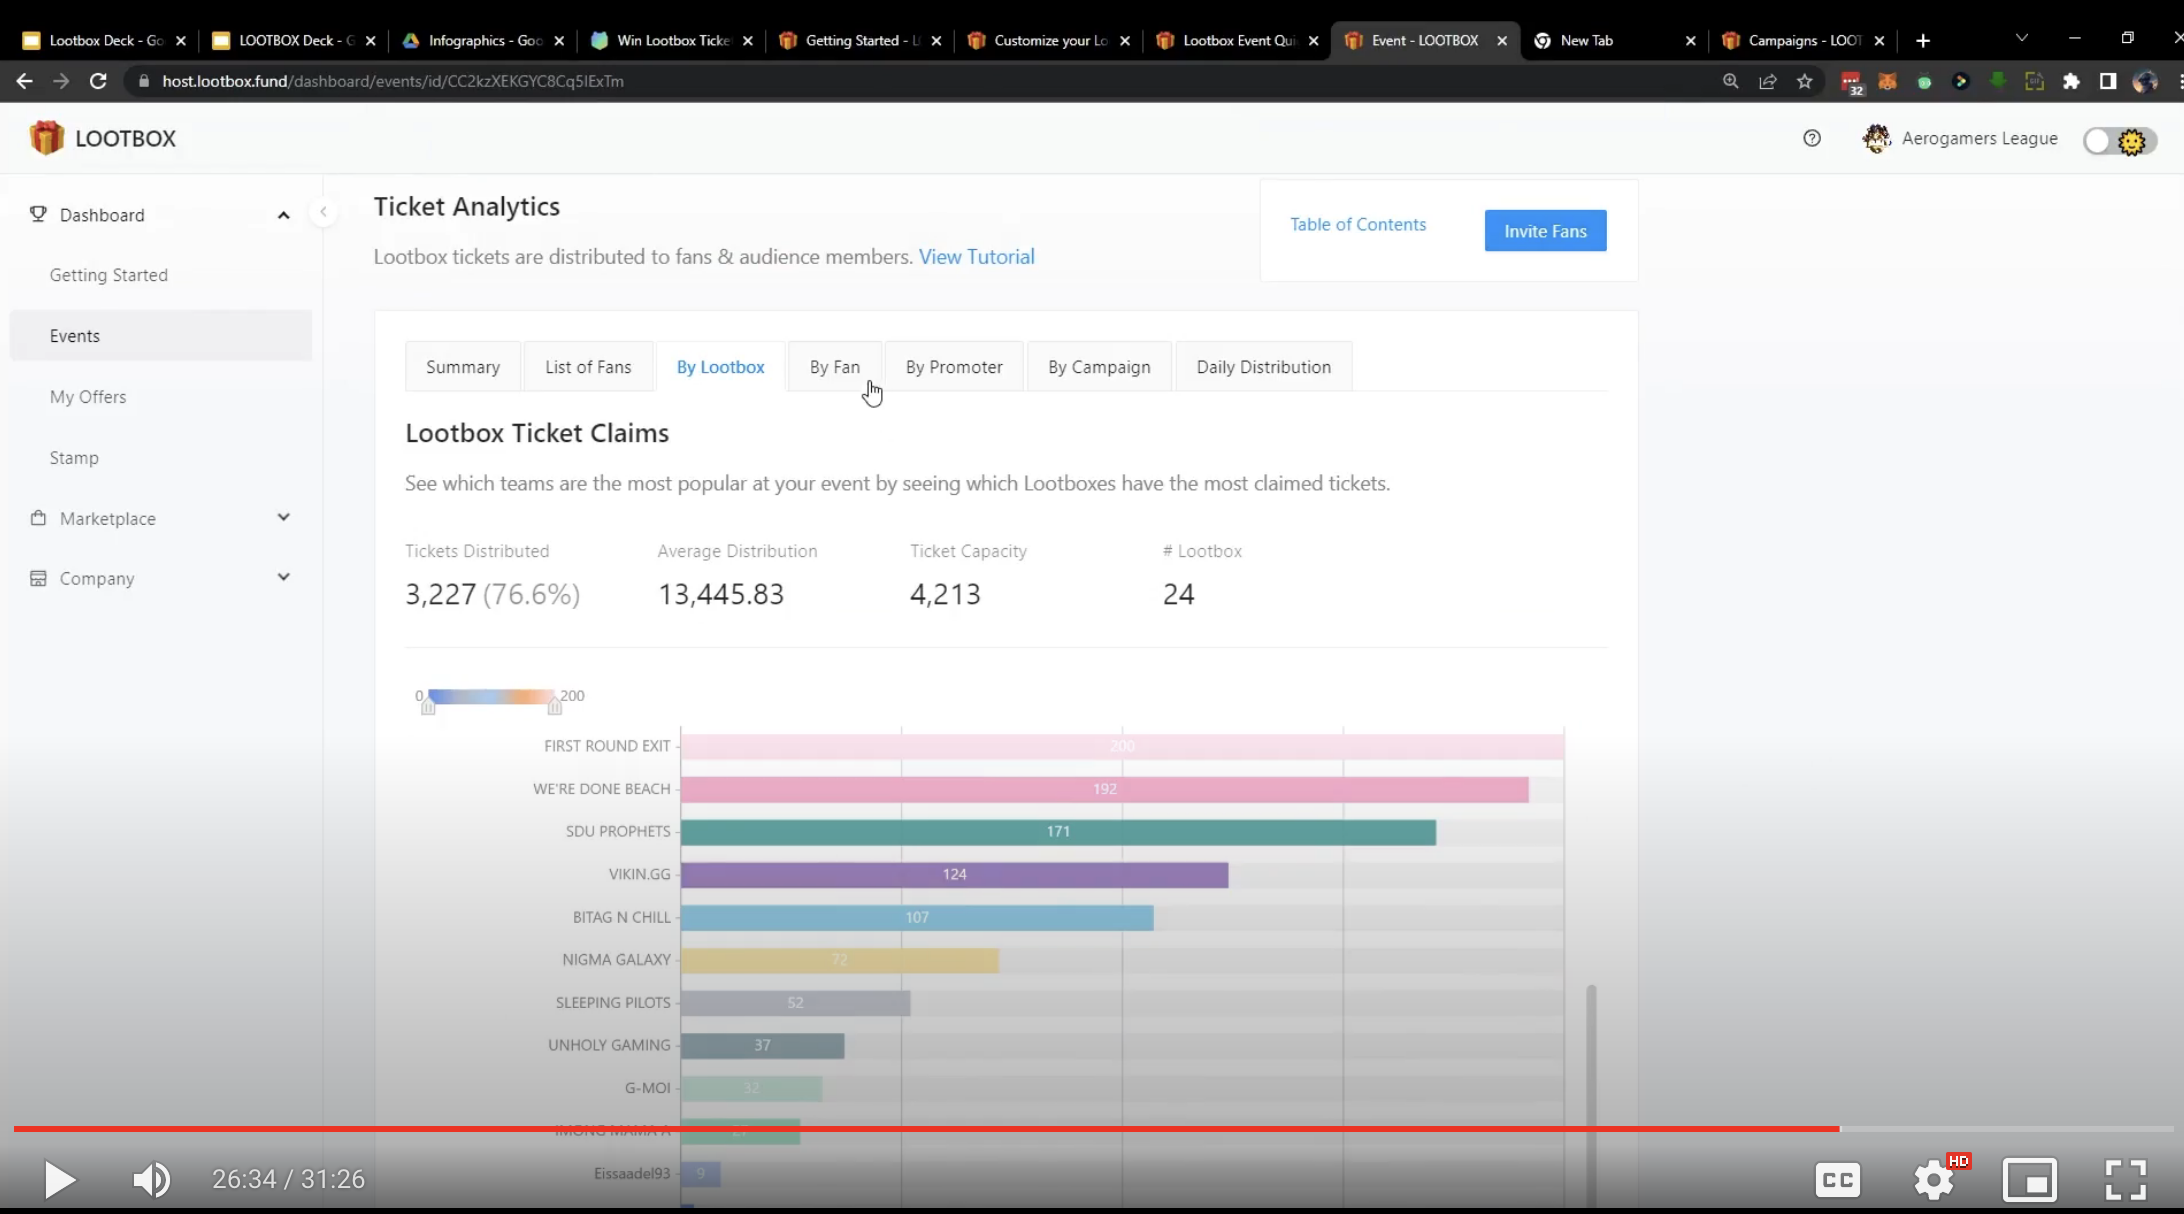Viewport: 2184px width, 1214px height.
Task: Open the View Tutorial link
Action: pyautogui.click(x=976, y=257)
